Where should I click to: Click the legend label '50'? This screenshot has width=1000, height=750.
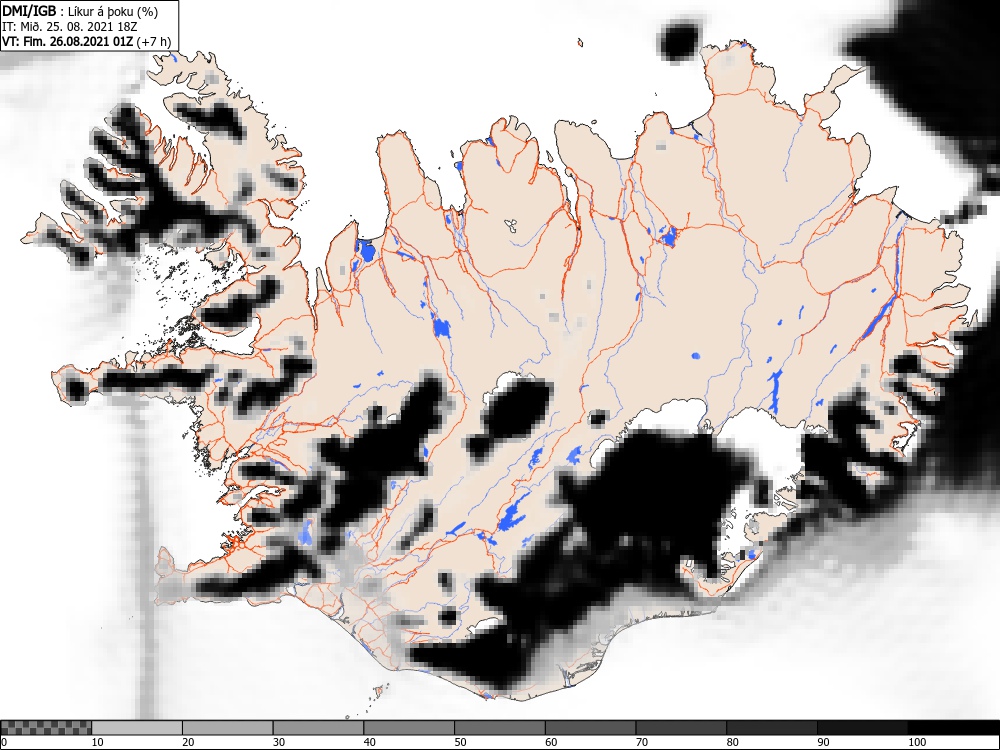click(x=460, y=742)
